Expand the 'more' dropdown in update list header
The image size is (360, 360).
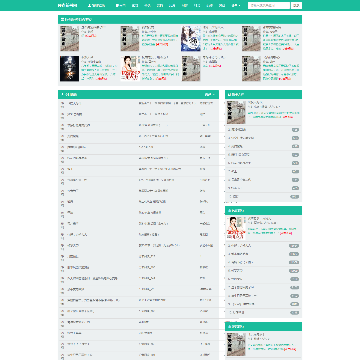[x=210, y=95]
